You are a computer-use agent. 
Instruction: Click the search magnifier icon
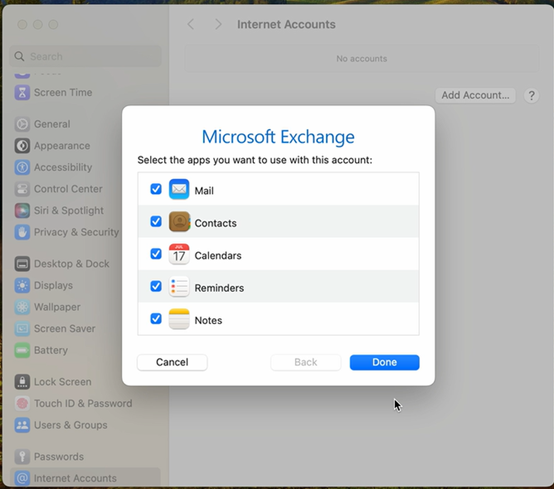point(19,57)
